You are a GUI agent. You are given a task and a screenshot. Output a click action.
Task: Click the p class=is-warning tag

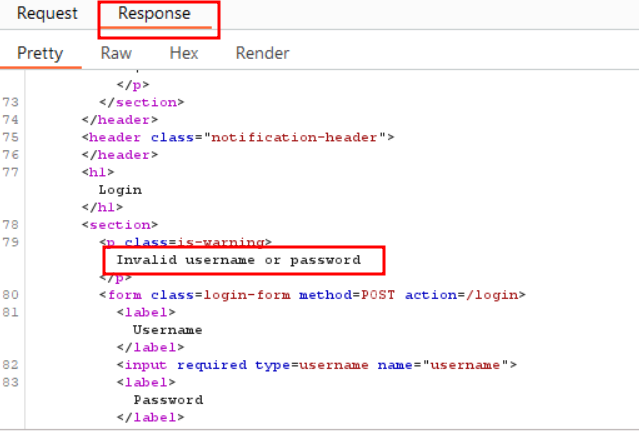tap(185, 242)
